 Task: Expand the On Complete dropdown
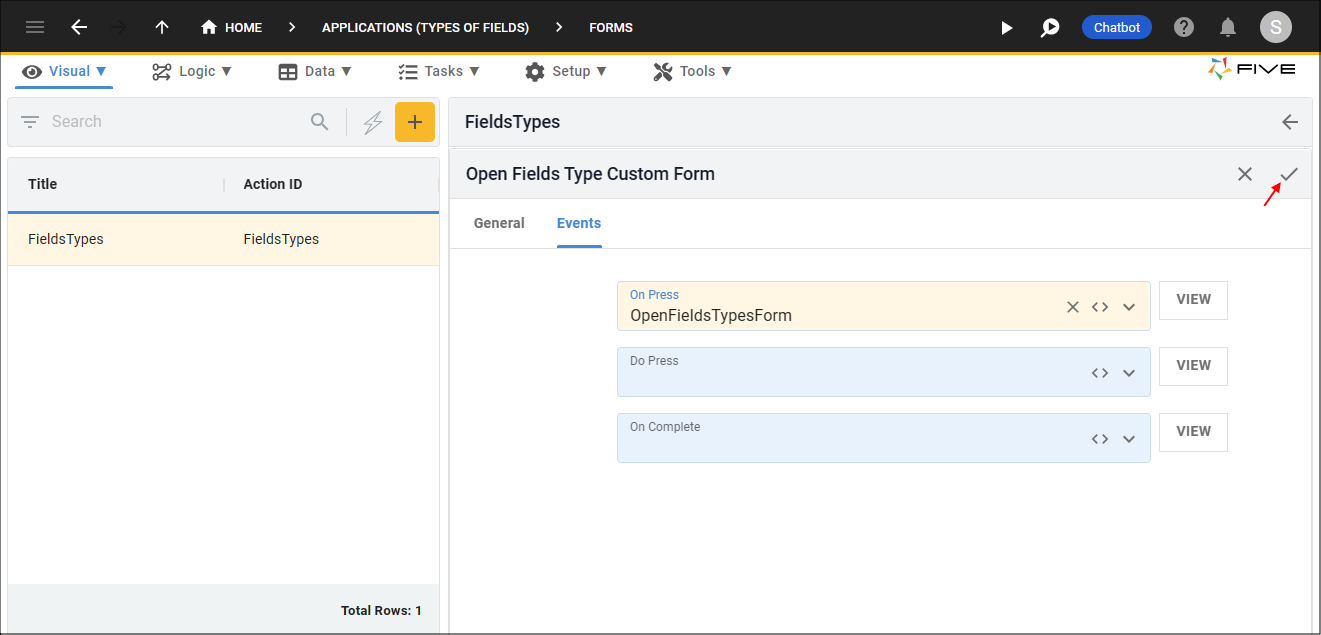click(1129, 439)
